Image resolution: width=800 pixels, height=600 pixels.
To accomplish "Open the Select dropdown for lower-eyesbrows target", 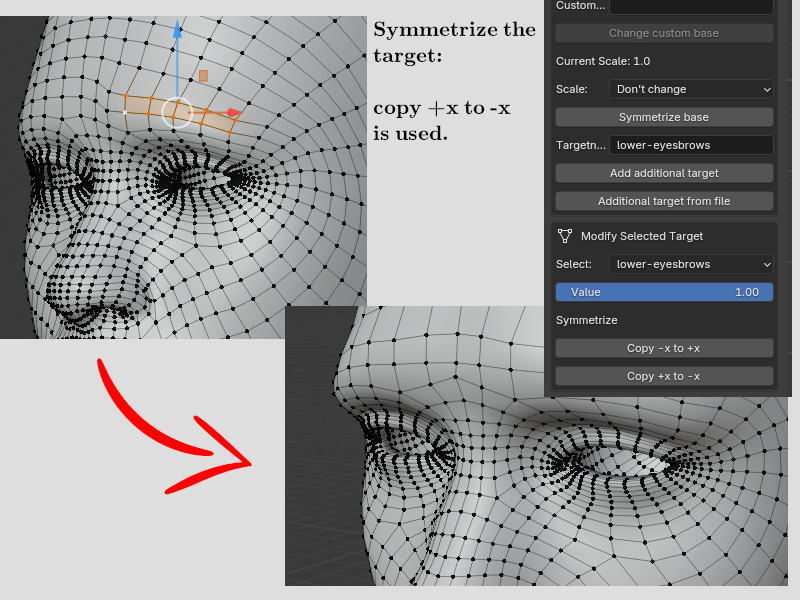I will click(x=691, y=264).
